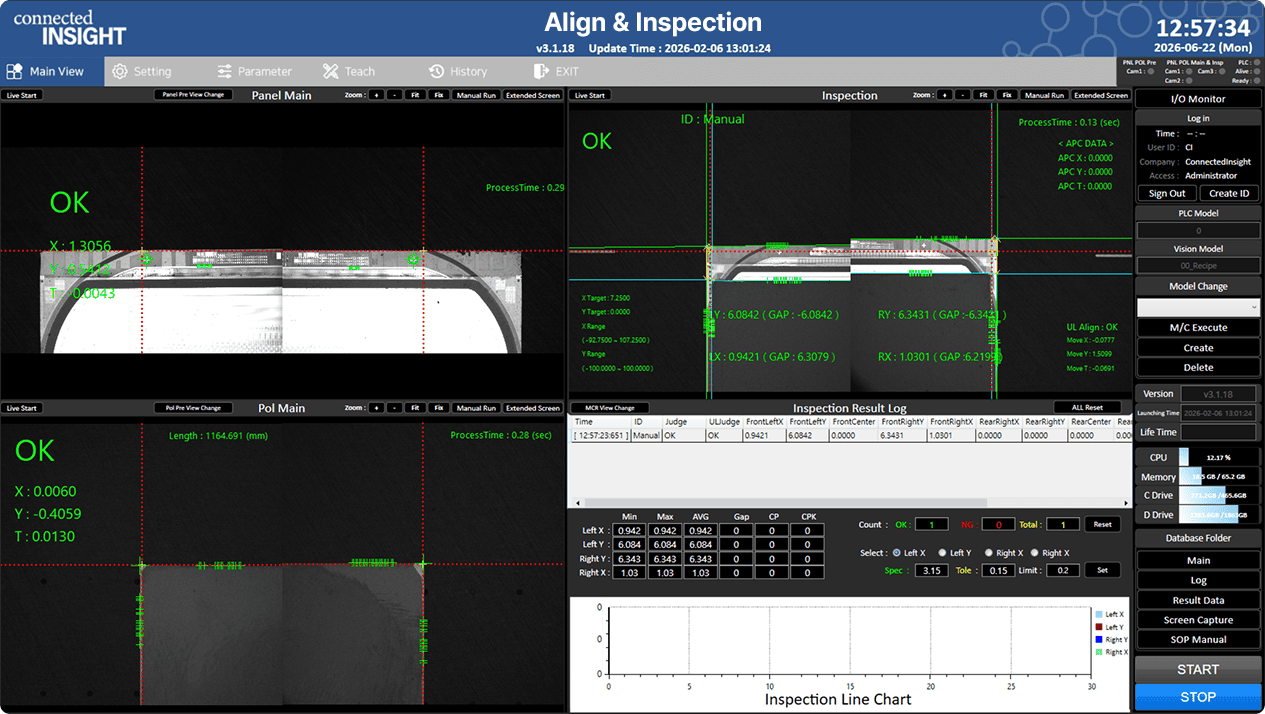Viewport: 1265px width, 714px height.
Task: Open the Log database folder
Action: [x=1198, y=580]
